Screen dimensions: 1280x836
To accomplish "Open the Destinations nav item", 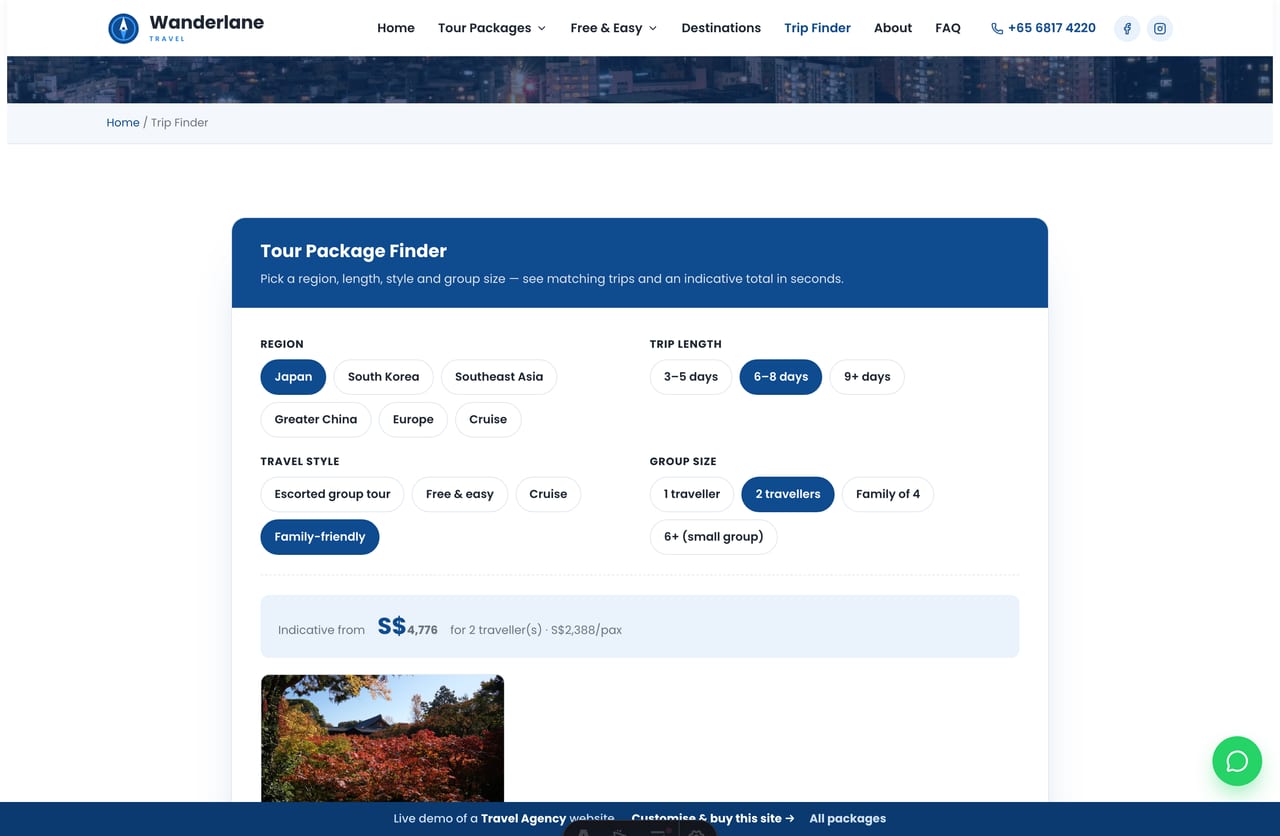I will coord(721,28).
